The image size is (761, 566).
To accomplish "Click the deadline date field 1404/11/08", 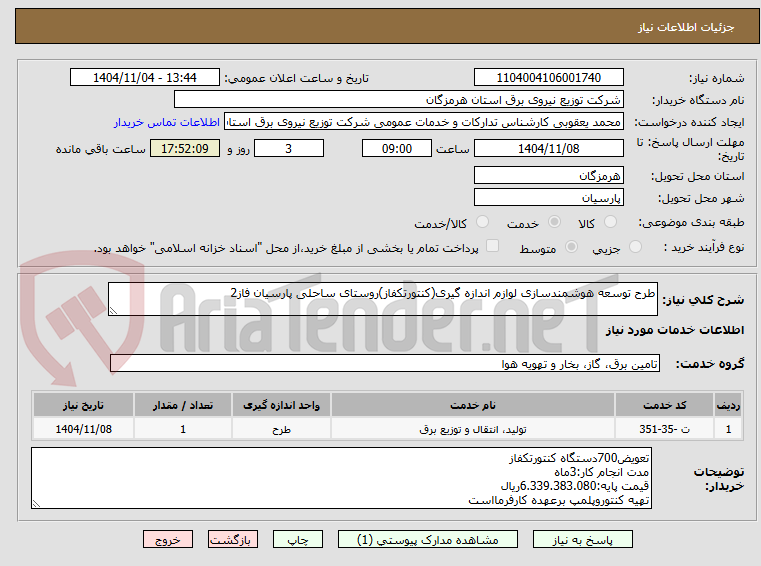I will (548, 148).
